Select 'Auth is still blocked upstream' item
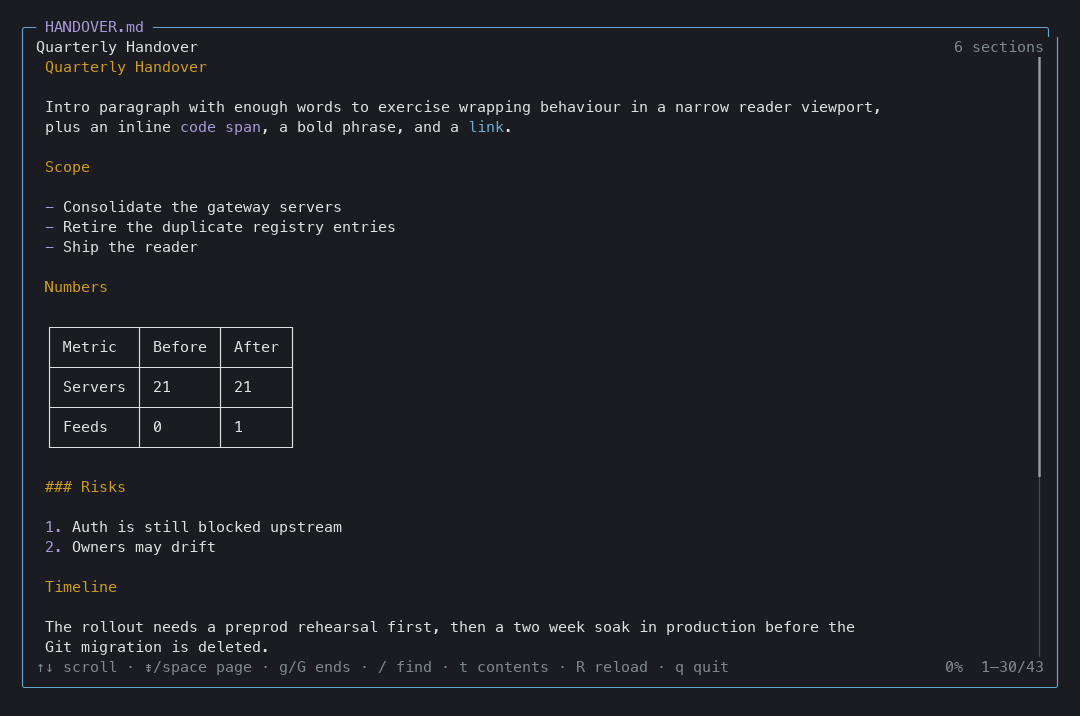This screenshot has width=1080, height=716. (194, 527)
